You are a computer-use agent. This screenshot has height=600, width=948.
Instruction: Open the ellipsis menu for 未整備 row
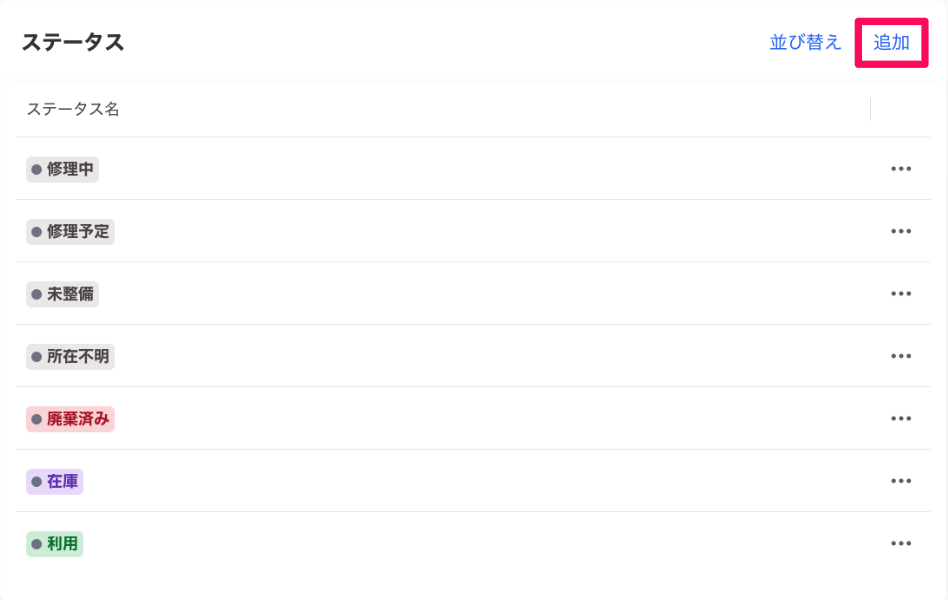click(901, 293)
